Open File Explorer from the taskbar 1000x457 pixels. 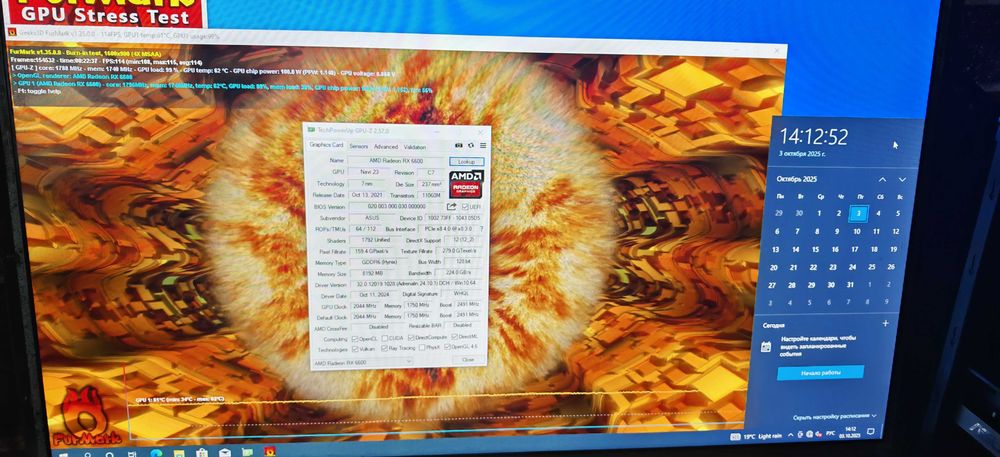tap(180, 453)
